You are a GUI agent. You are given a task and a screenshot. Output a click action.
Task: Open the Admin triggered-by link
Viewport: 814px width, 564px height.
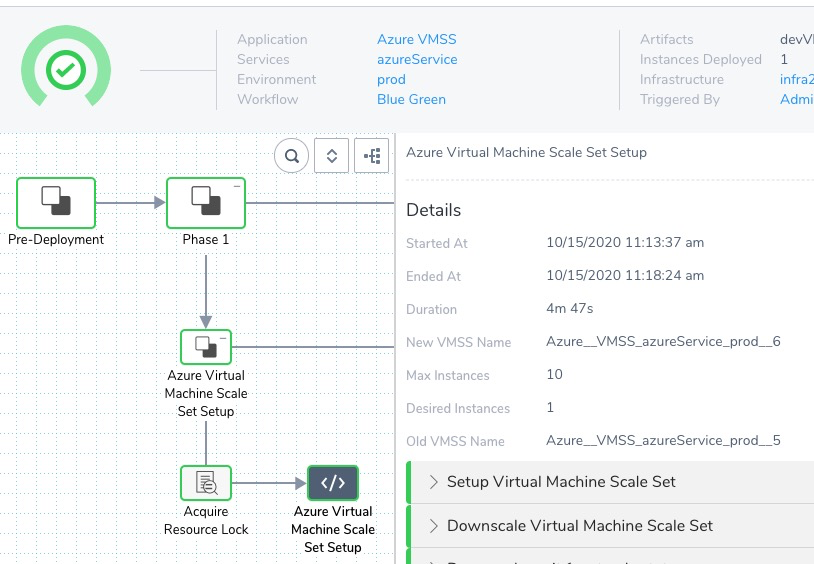[796, 99]
